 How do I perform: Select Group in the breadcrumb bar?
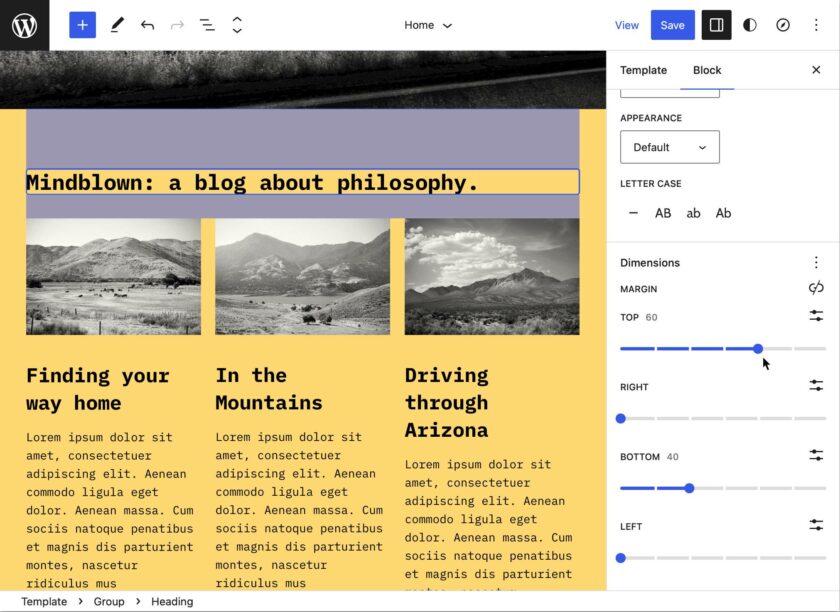(x=109, y=602)
